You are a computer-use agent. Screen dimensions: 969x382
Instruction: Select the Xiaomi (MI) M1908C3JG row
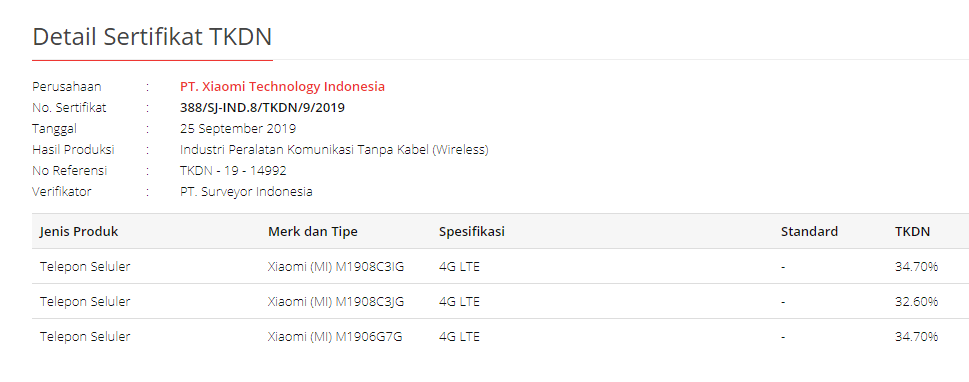[501, 302]
